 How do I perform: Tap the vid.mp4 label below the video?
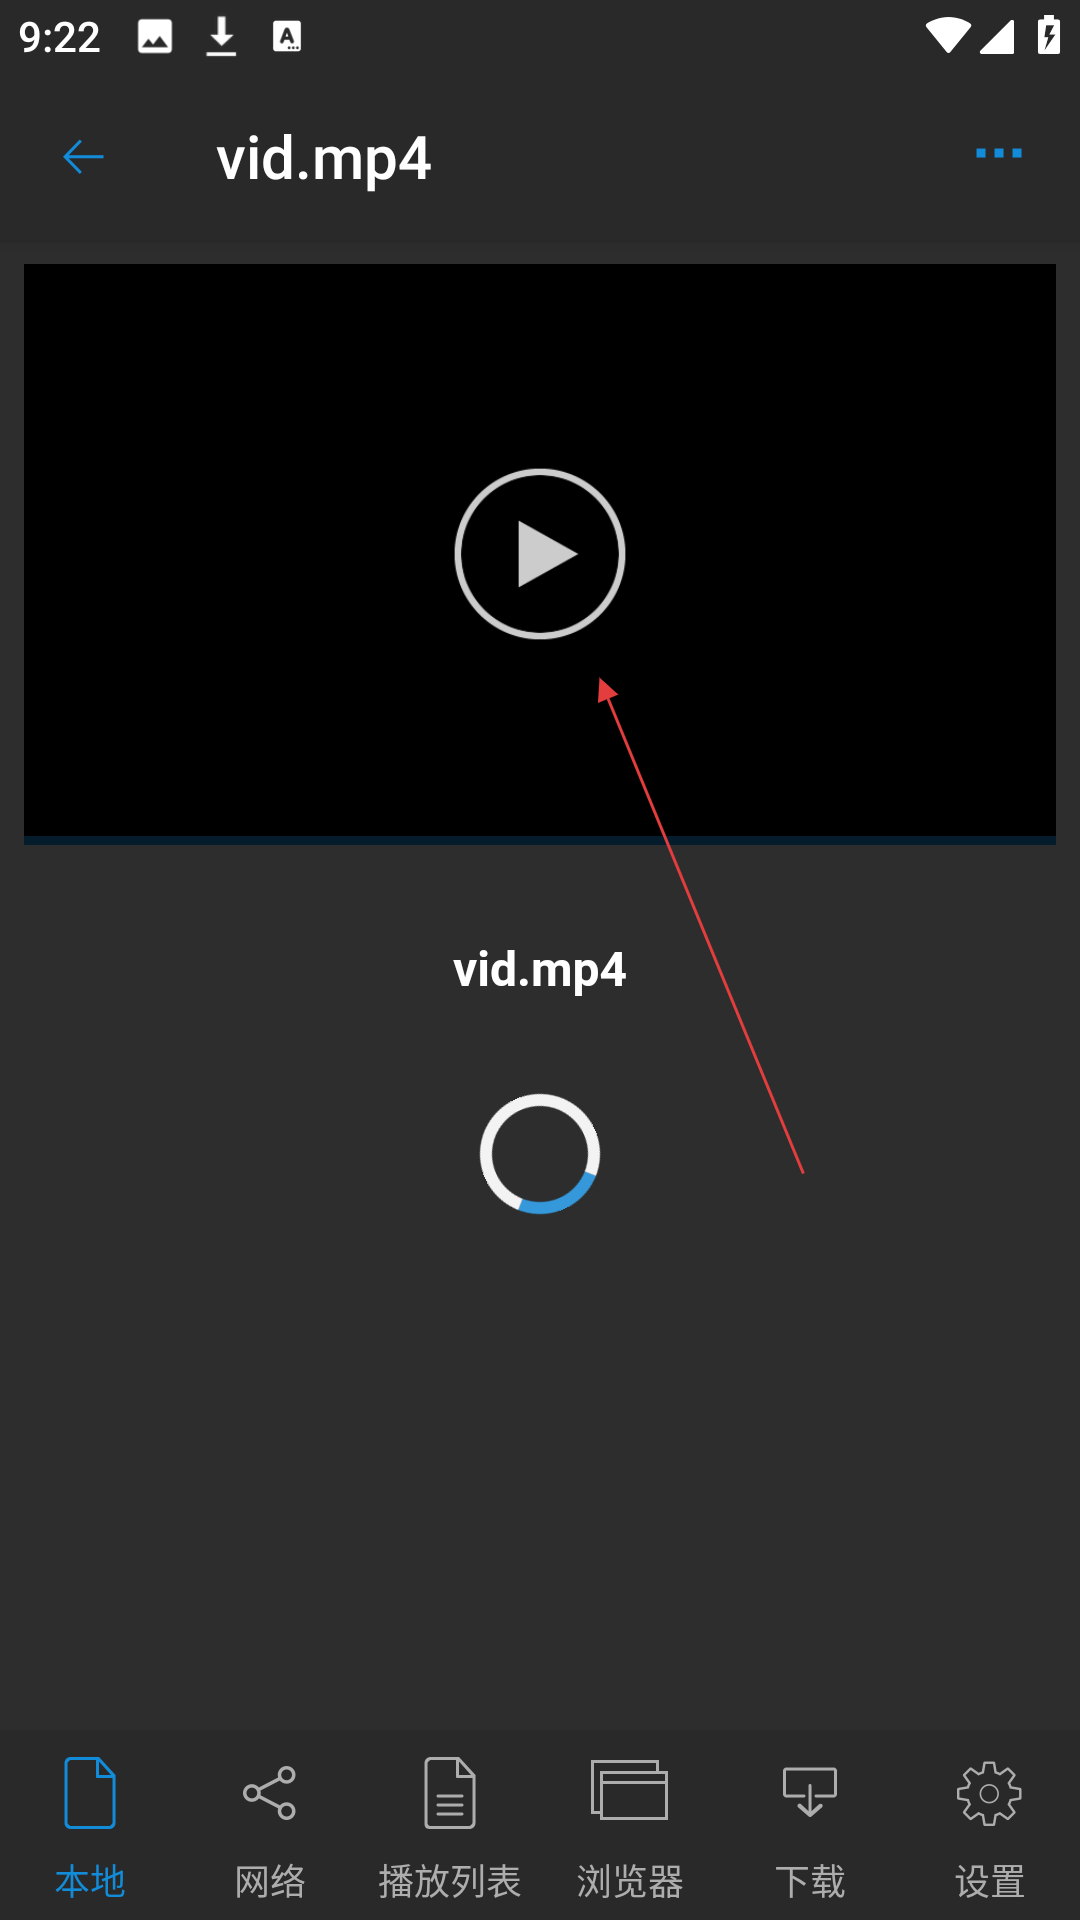pyautogui.click(x=540, y=970)
